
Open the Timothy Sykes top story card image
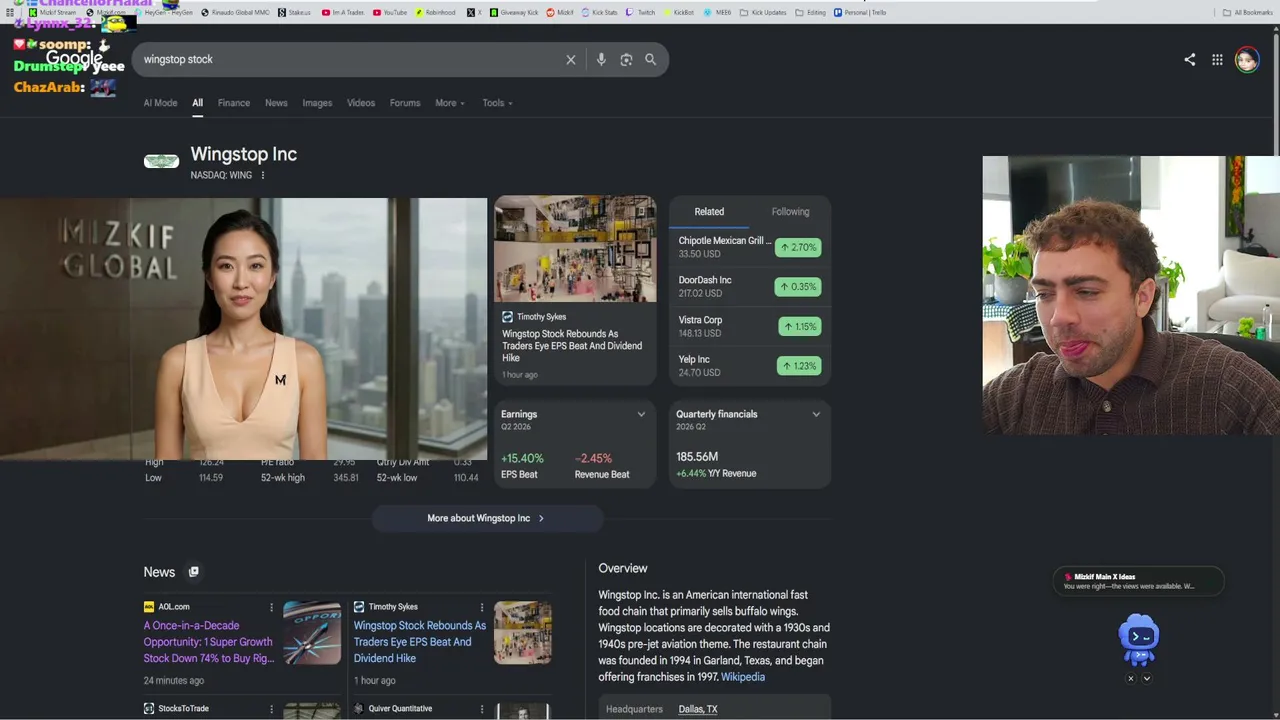pos(575,249)
